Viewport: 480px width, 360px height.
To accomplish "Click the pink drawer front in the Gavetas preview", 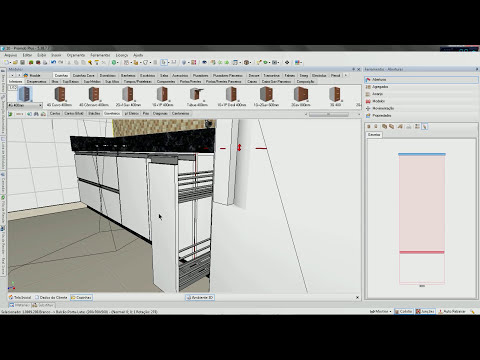I will [422, 203].
